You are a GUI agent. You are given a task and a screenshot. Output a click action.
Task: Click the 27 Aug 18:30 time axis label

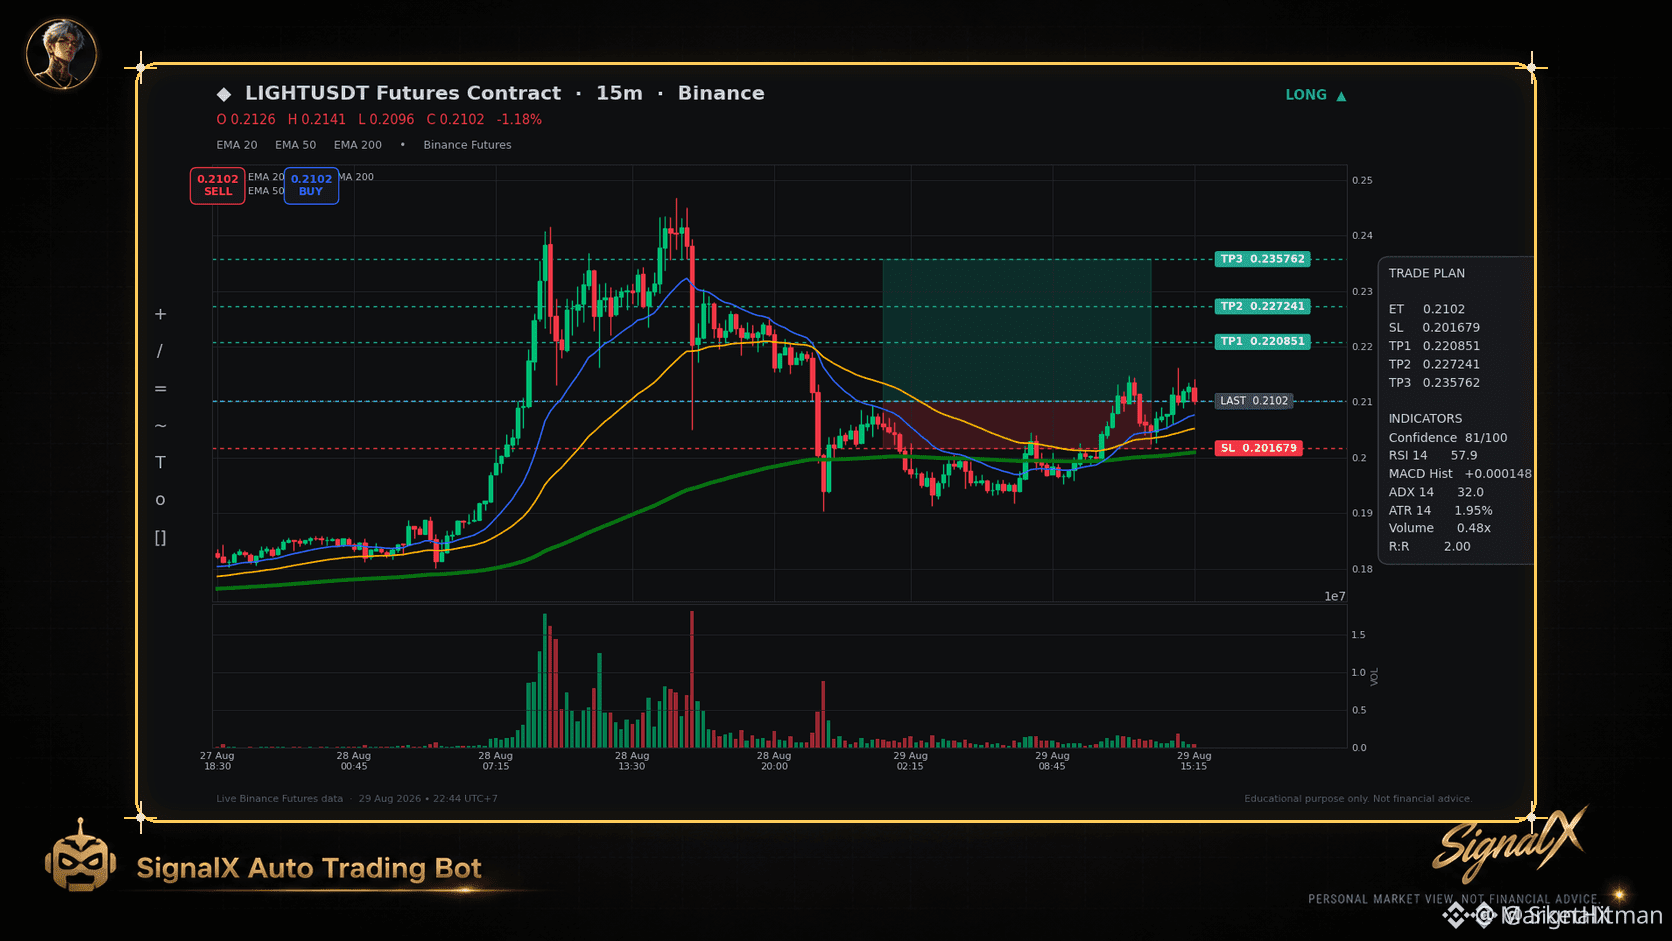(x=217, y=761)
